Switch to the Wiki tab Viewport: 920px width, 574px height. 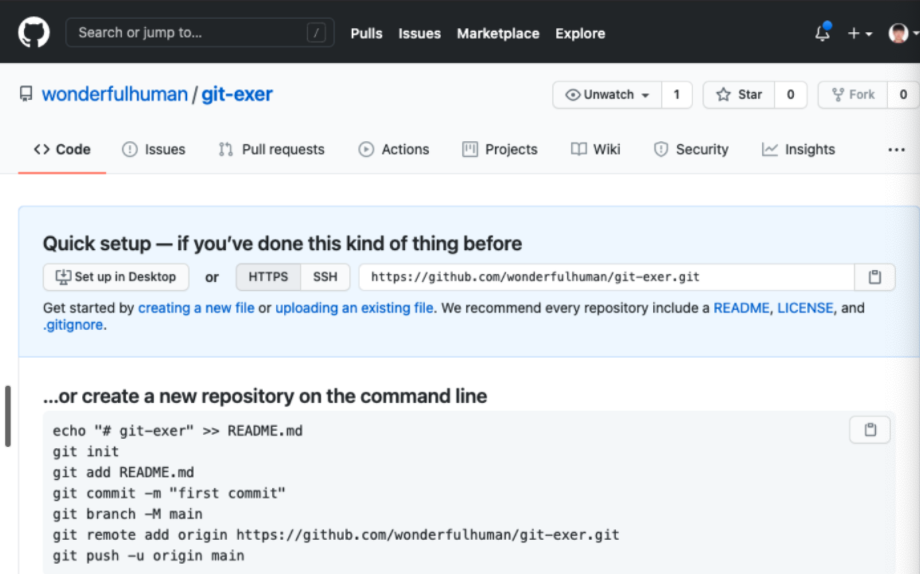(596, 150)
